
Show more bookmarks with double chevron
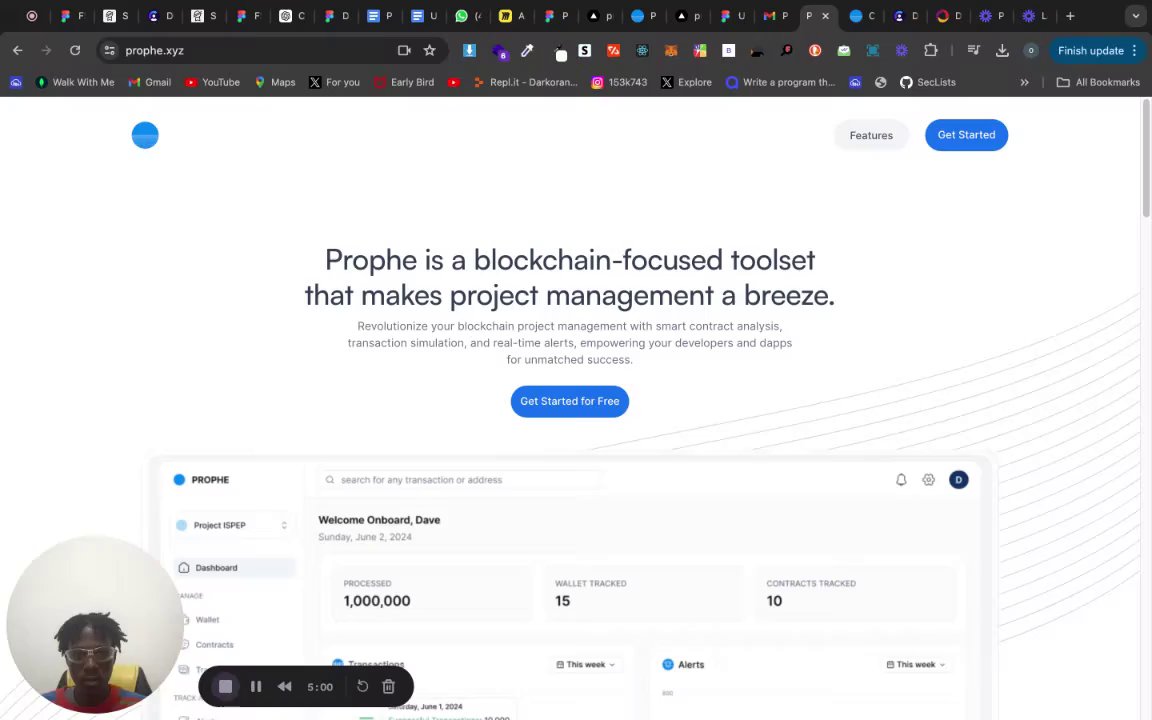pos(1024,82)
